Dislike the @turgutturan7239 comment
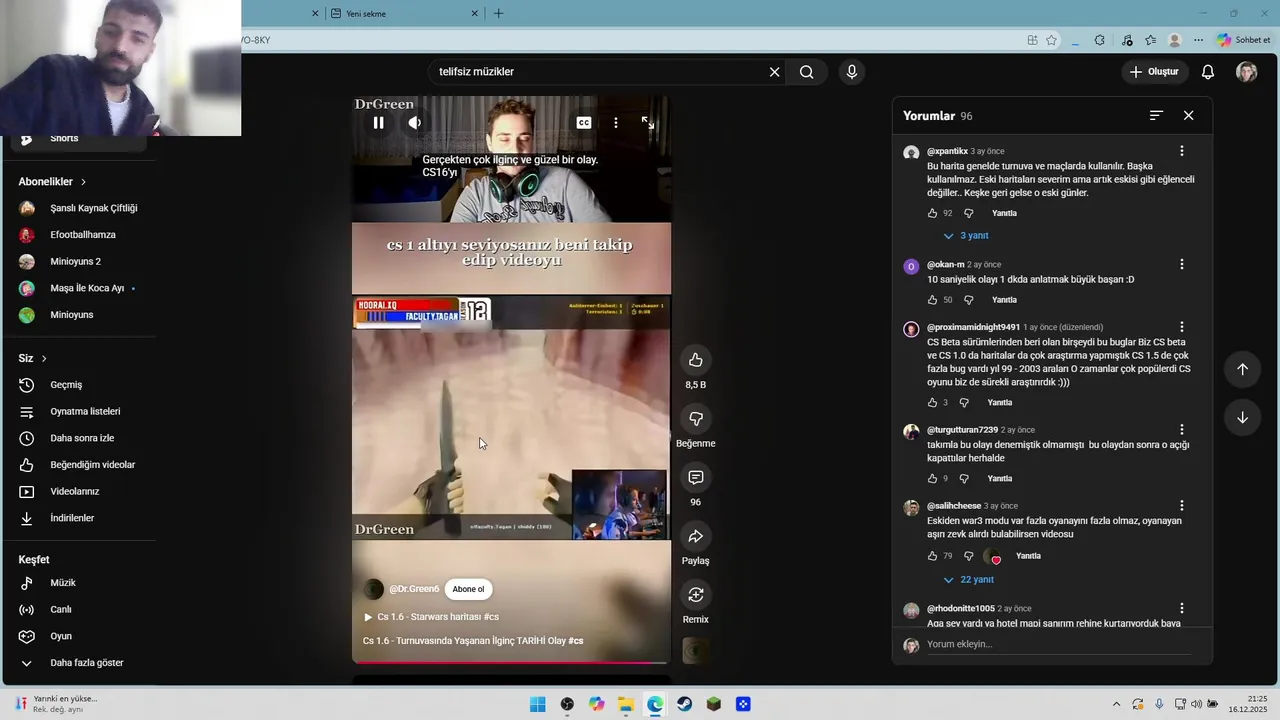1280x720 pixels. pos(964,479)
